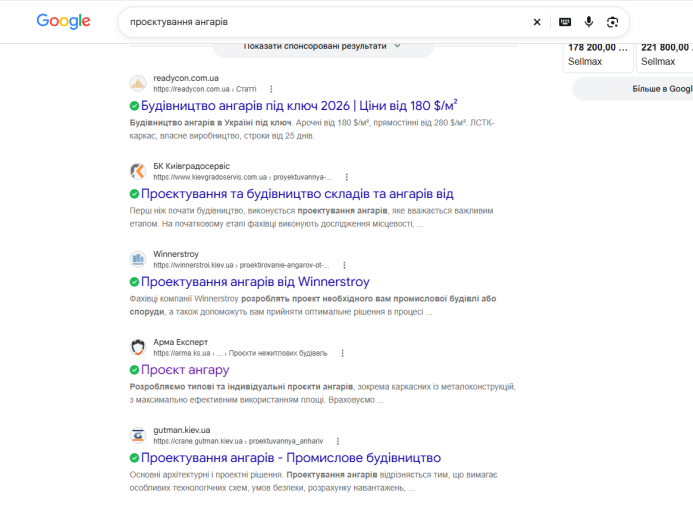Open the Google logo homepage link
Screen dimensions: 693x512
click(x=63, y=21)
